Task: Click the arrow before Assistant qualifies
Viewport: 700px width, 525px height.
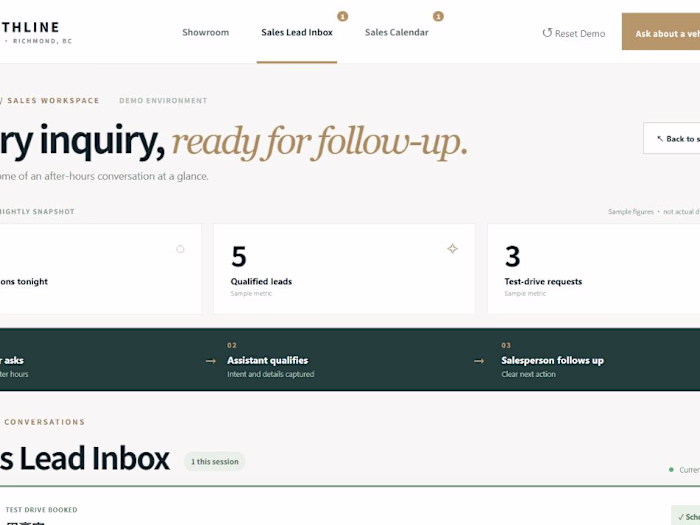Action: coord(211,361)
